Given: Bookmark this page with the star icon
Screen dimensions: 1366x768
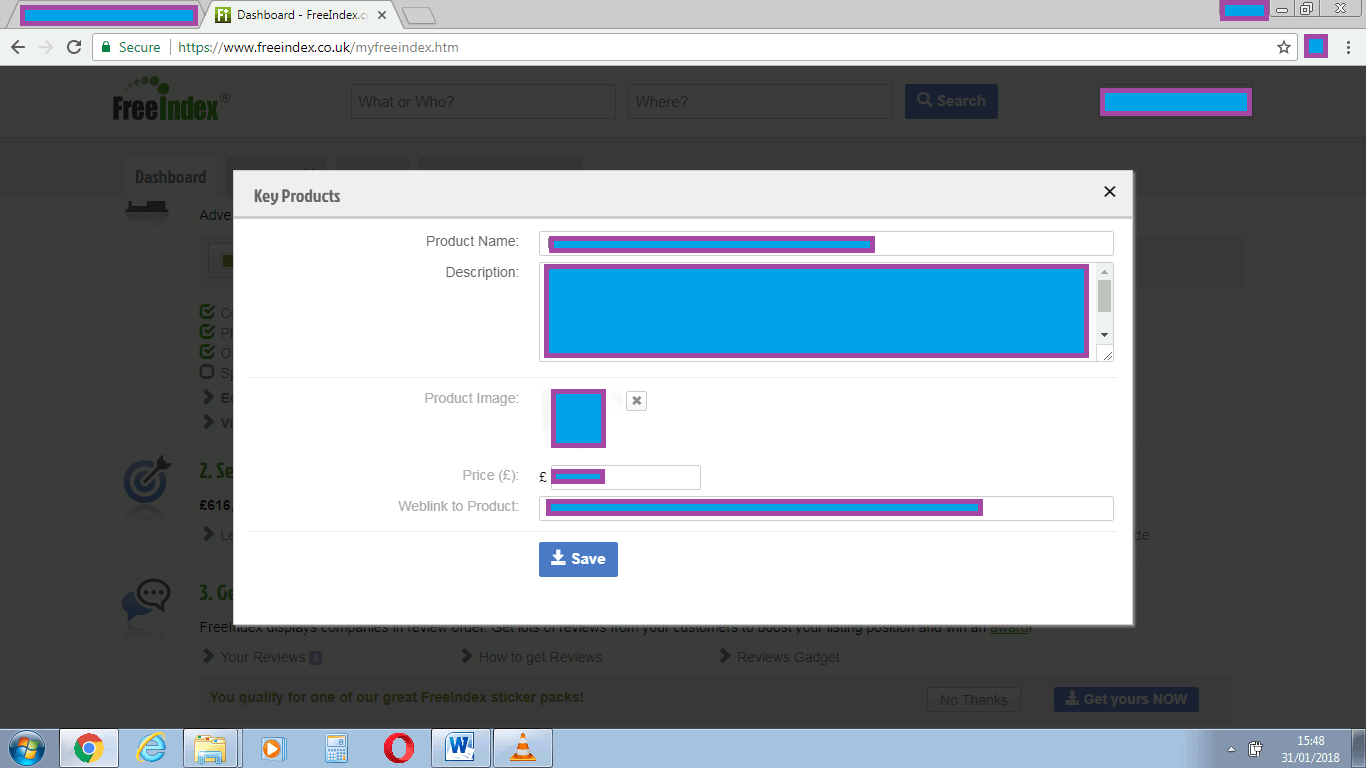Looking at the screenshot, I should point(1284,47).
